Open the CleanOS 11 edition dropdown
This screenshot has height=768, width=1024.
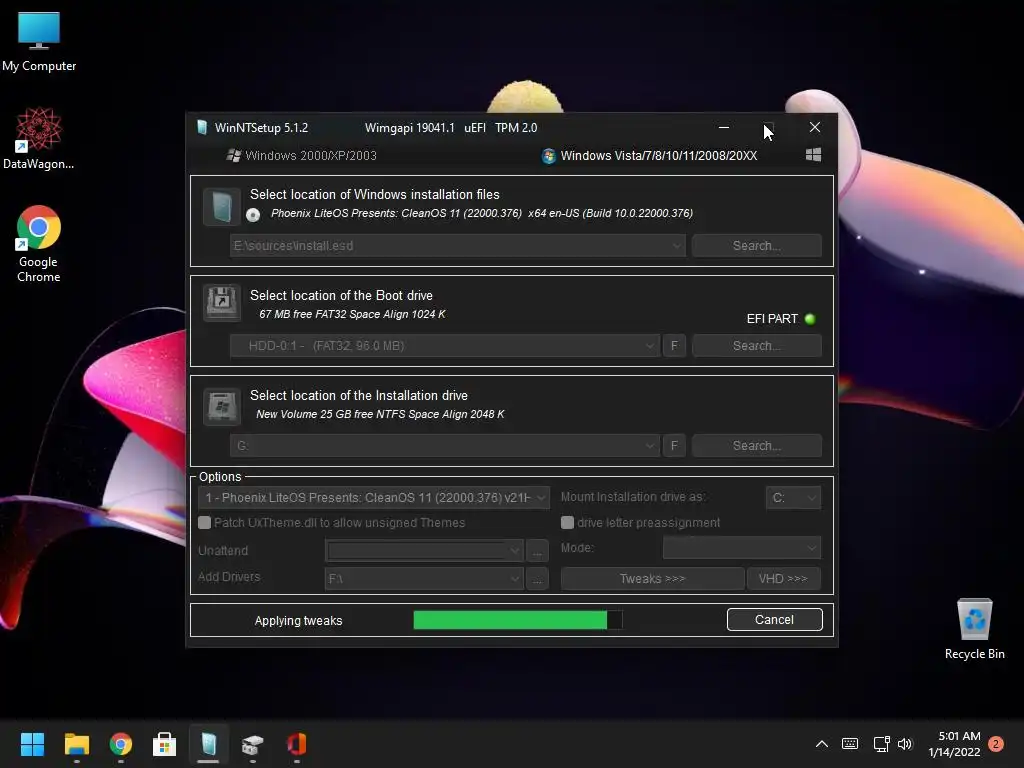(x=374, y=498)
